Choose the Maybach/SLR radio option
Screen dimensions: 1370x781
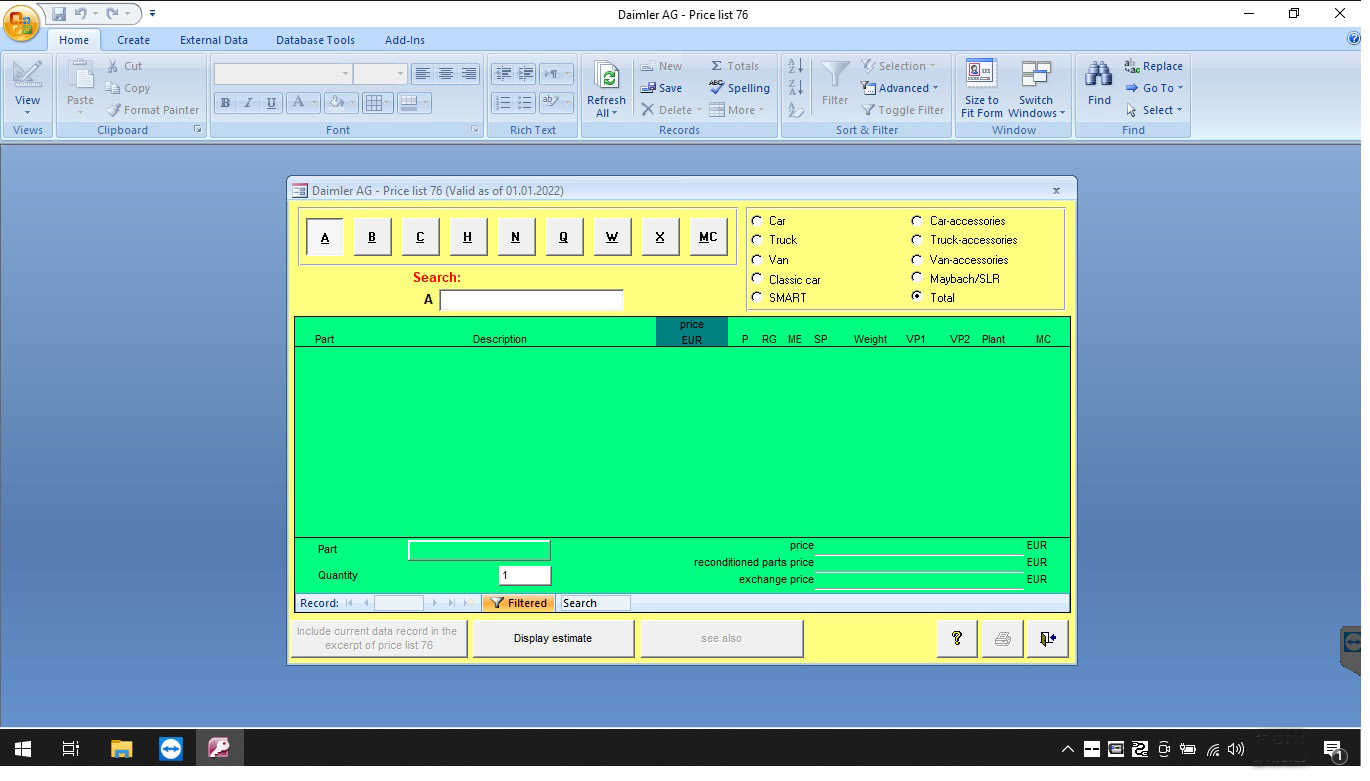(x=916, y=279)
